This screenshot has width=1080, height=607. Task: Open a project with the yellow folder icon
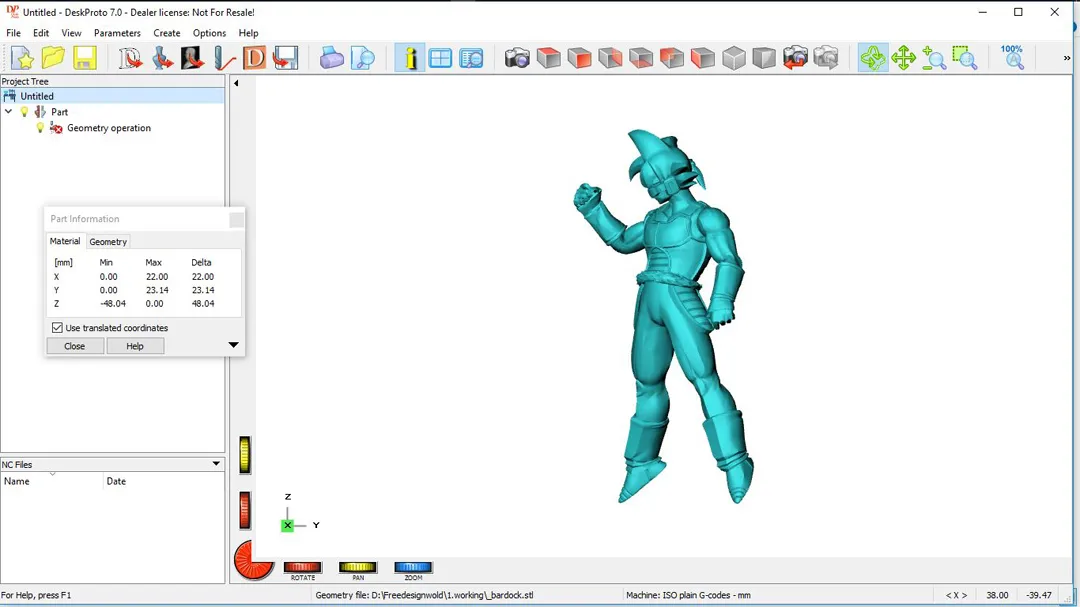[53, 58]
